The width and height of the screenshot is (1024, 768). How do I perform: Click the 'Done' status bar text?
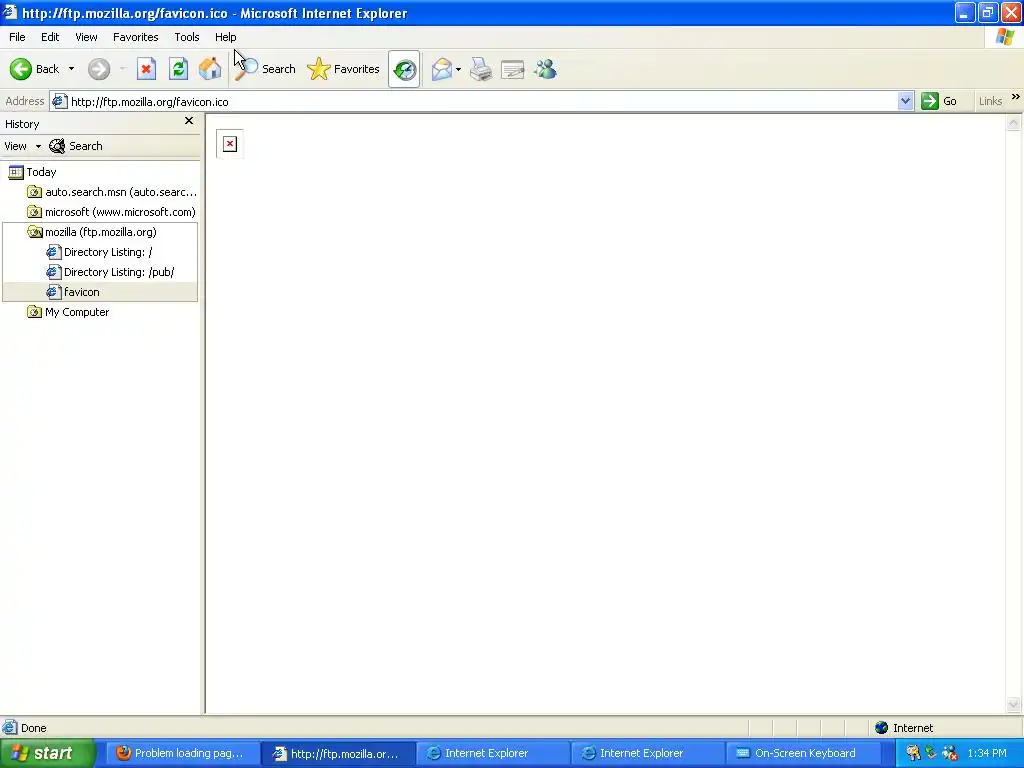[x=34, y=728]
